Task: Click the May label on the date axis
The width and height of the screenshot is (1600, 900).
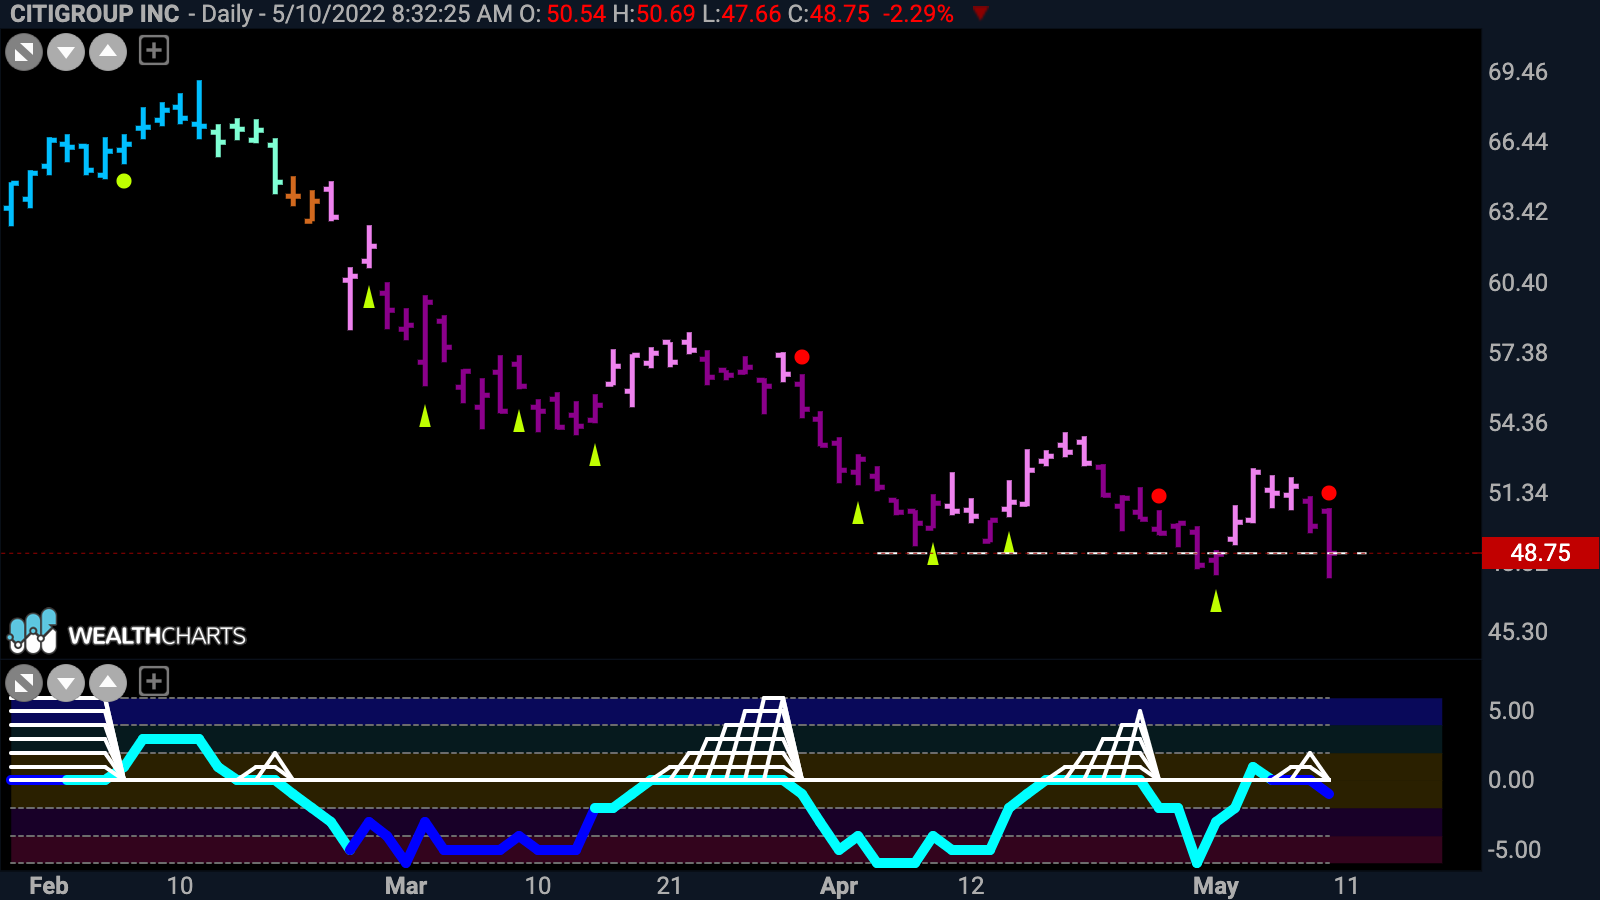Action: (1216, 886)
